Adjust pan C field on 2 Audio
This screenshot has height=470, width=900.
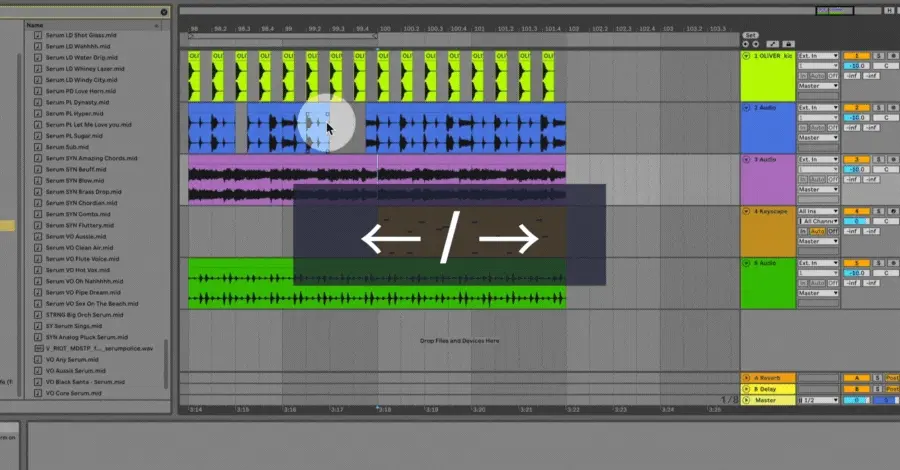(x=886, y=118)
